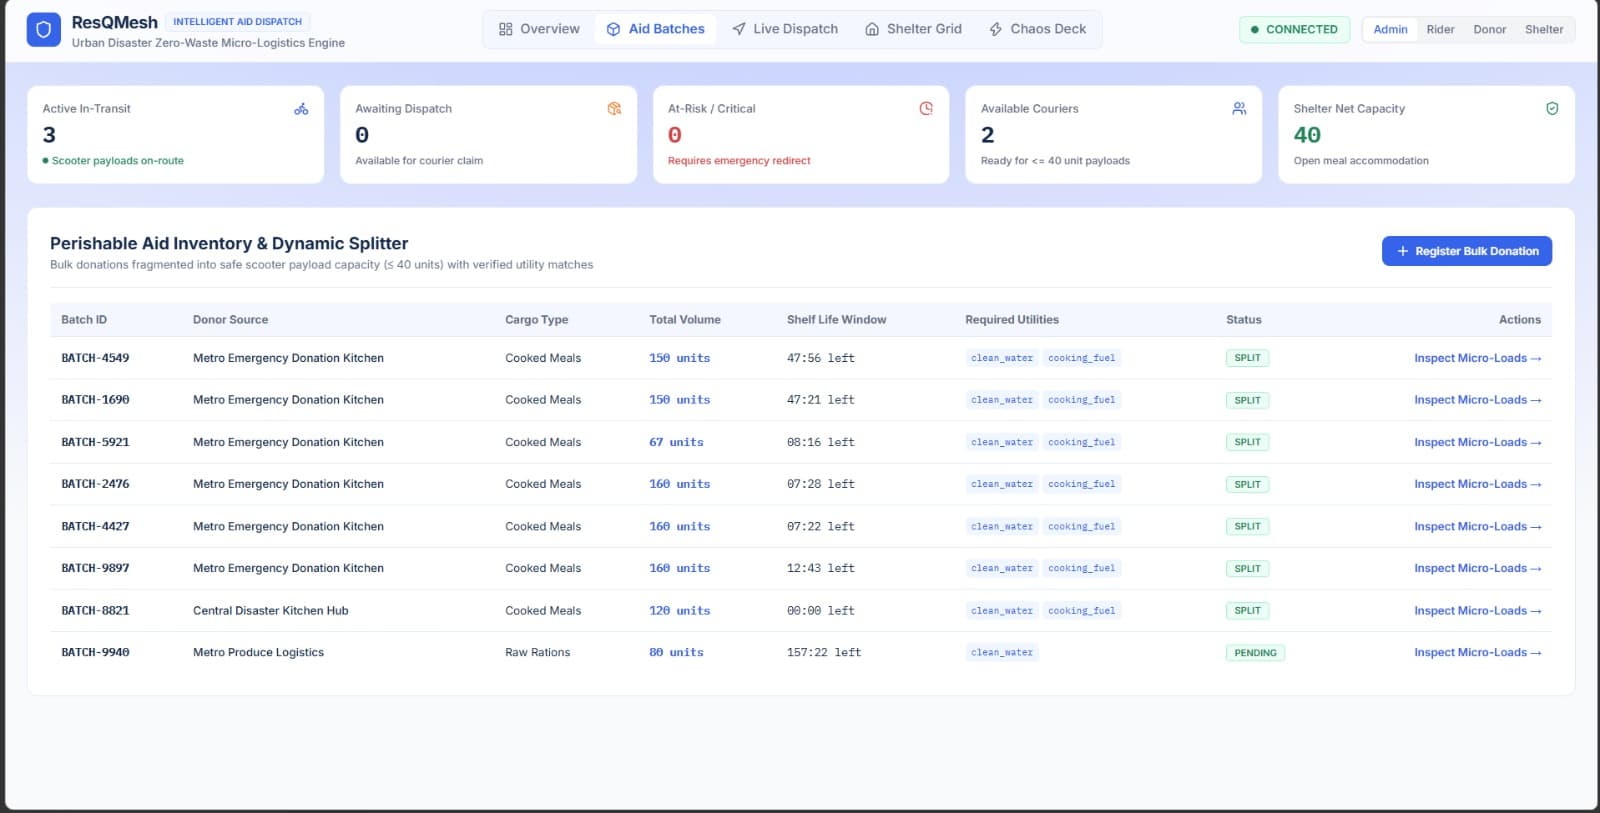Click the scooter icon in Active In-Transit card
The height and width of the screenshot is (813, 1600).
point(301,109)
